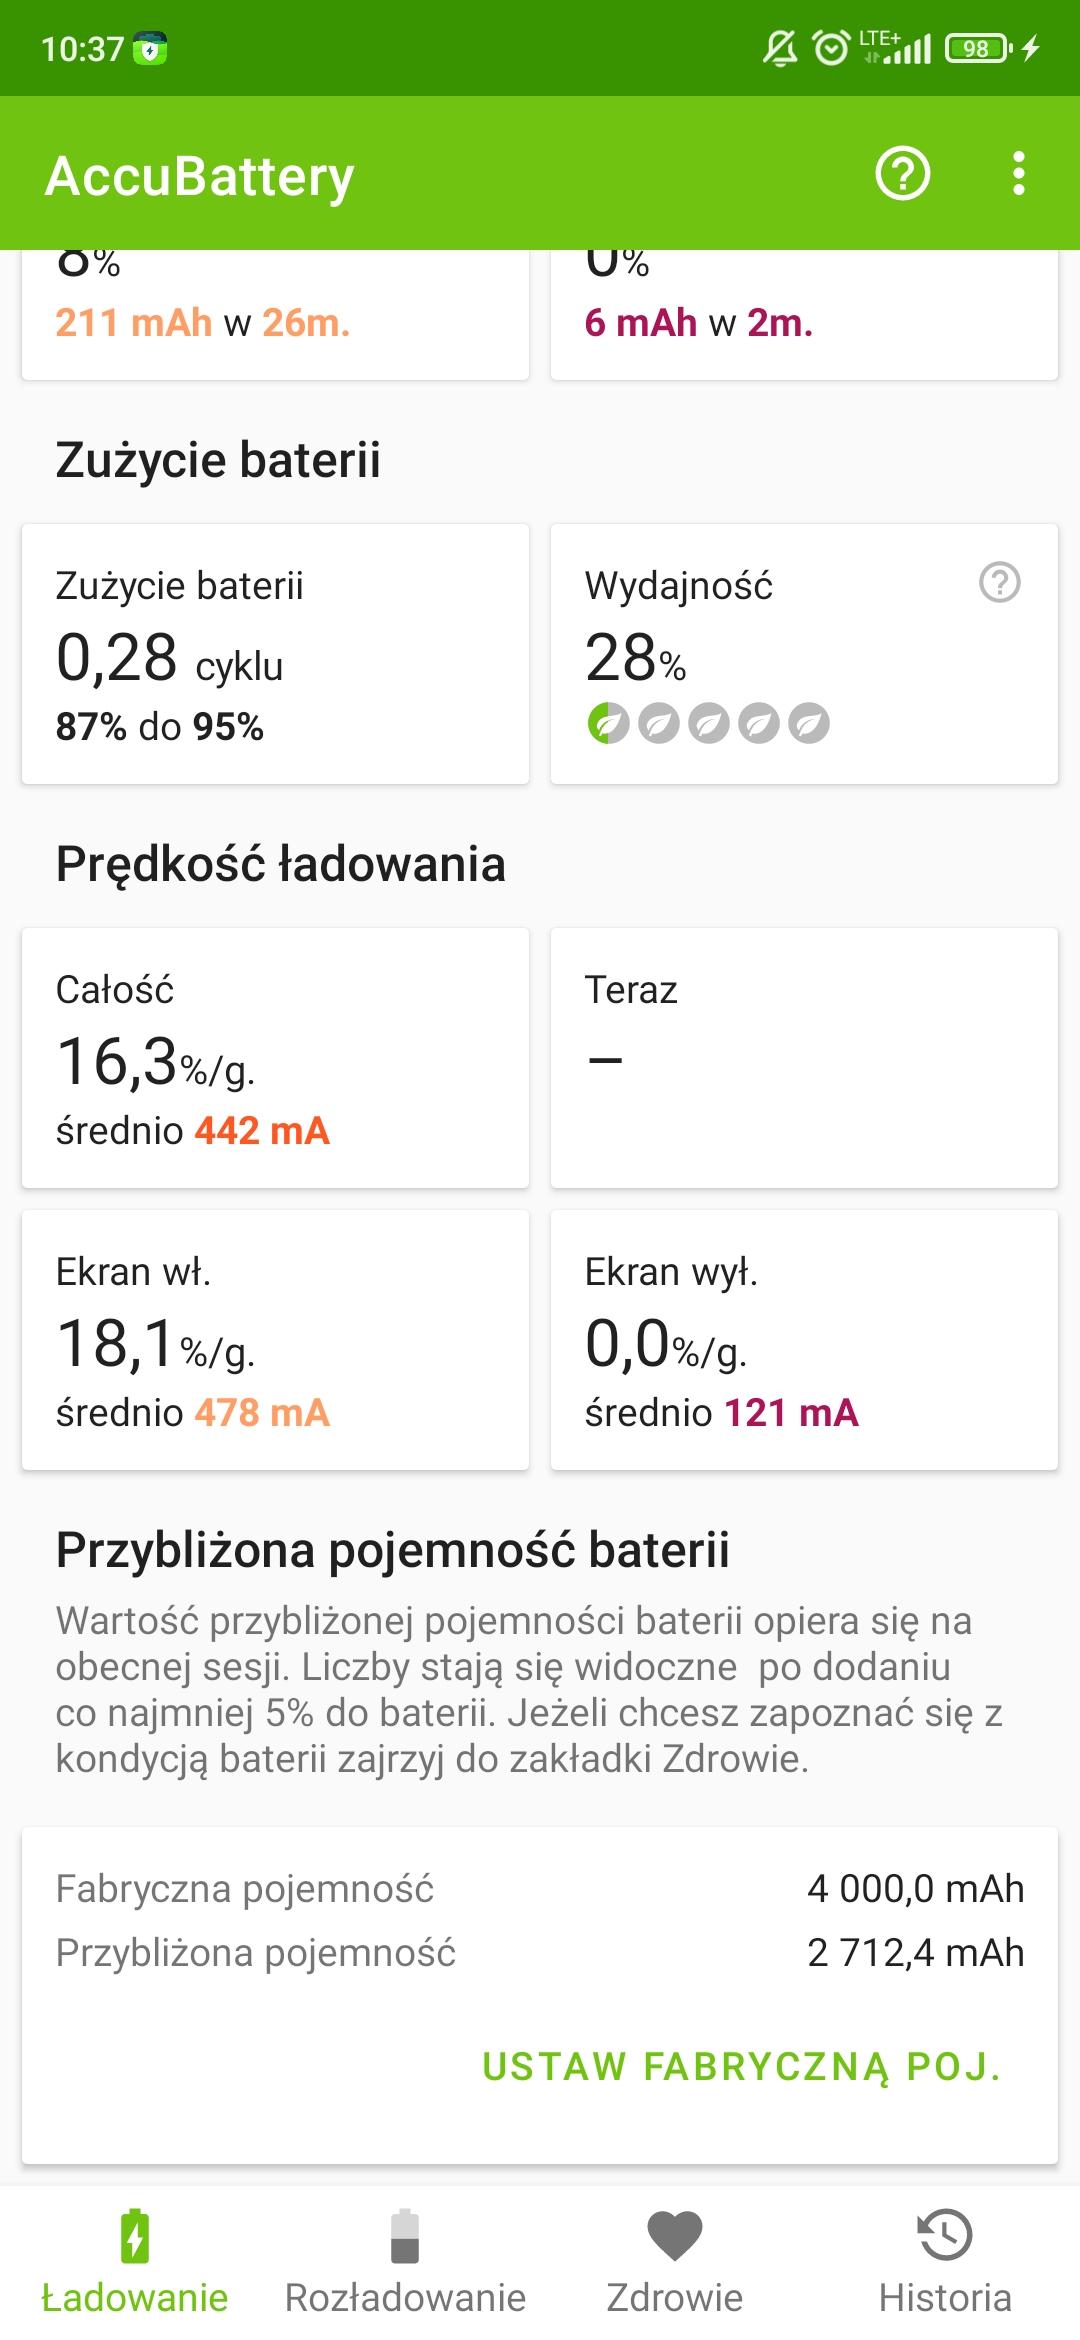Tap the Zdrowie heart icon

pos(675,2236)
